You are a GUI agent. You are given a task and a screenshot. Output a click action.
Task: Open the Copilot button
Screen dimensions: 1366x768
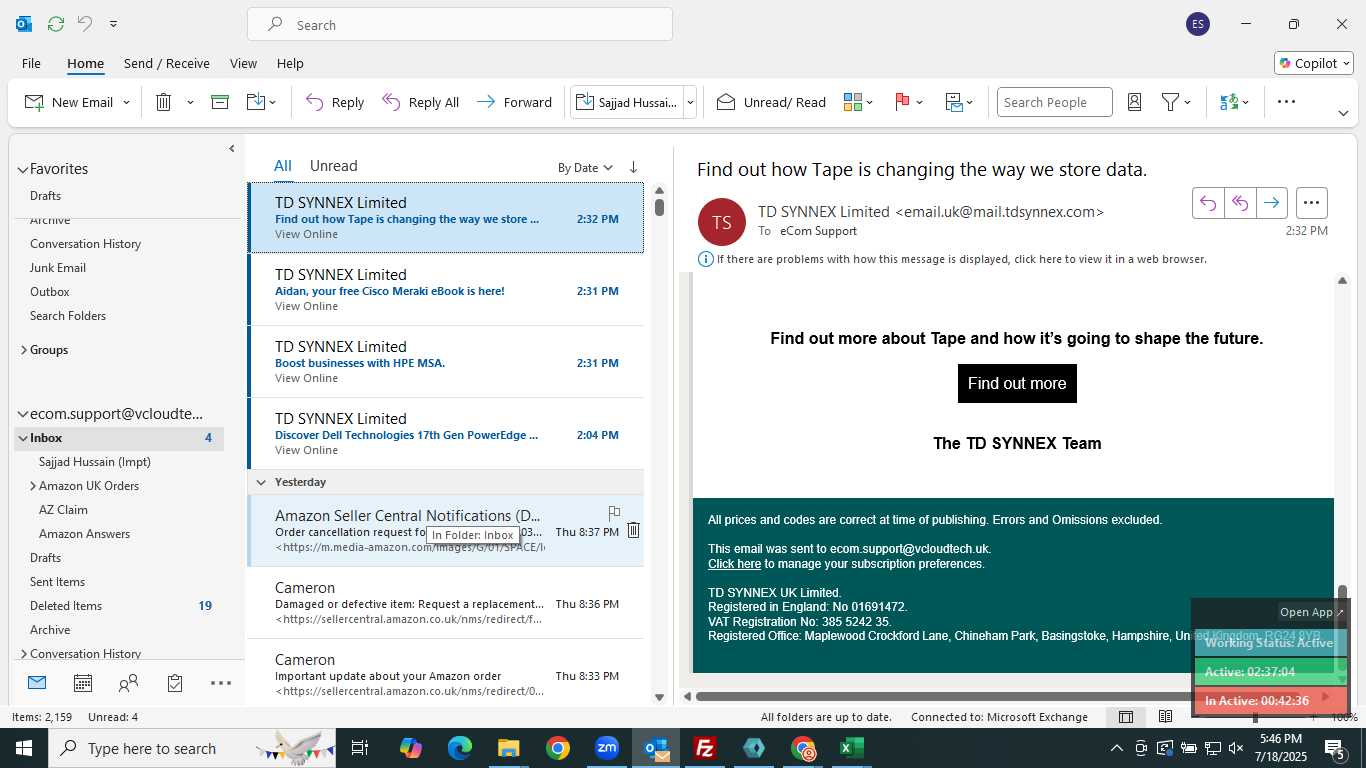point(1313,63)
